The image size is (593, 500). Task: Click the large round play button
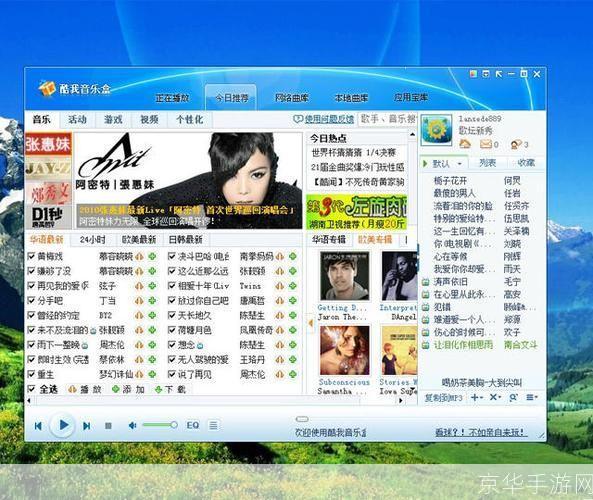63,425
